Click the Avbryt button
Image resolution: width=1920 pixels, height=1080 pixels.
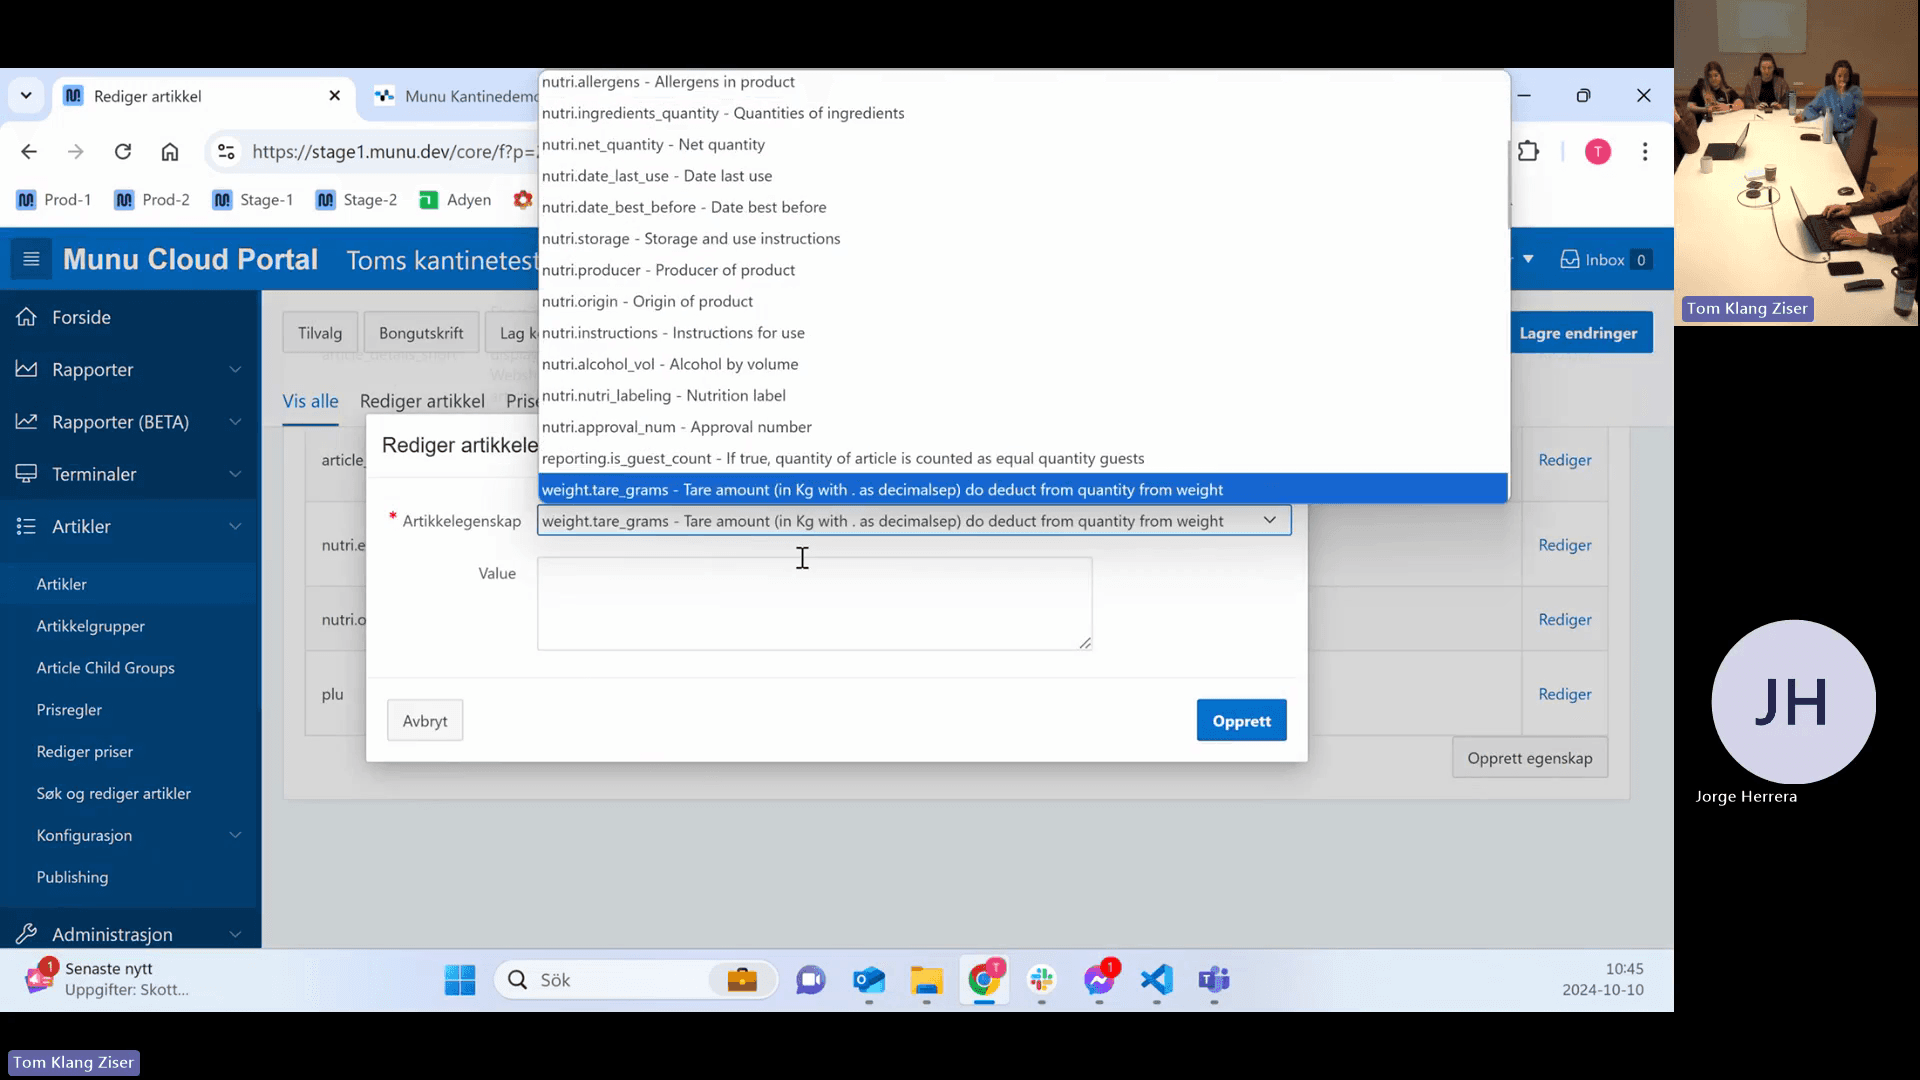pos(425,721)
